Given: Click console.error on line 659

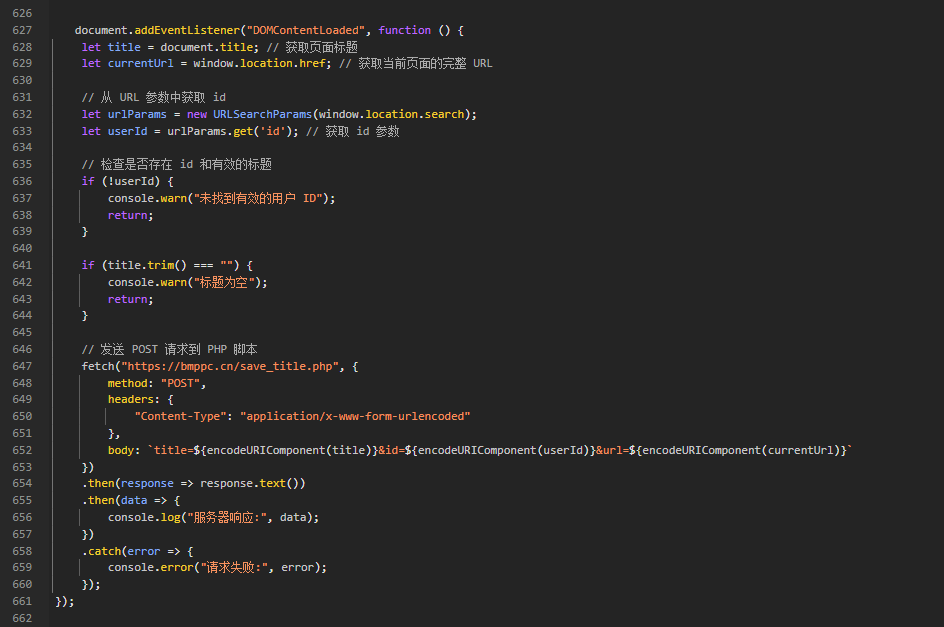Looking at the screenshot, I should tap(151, 567).
